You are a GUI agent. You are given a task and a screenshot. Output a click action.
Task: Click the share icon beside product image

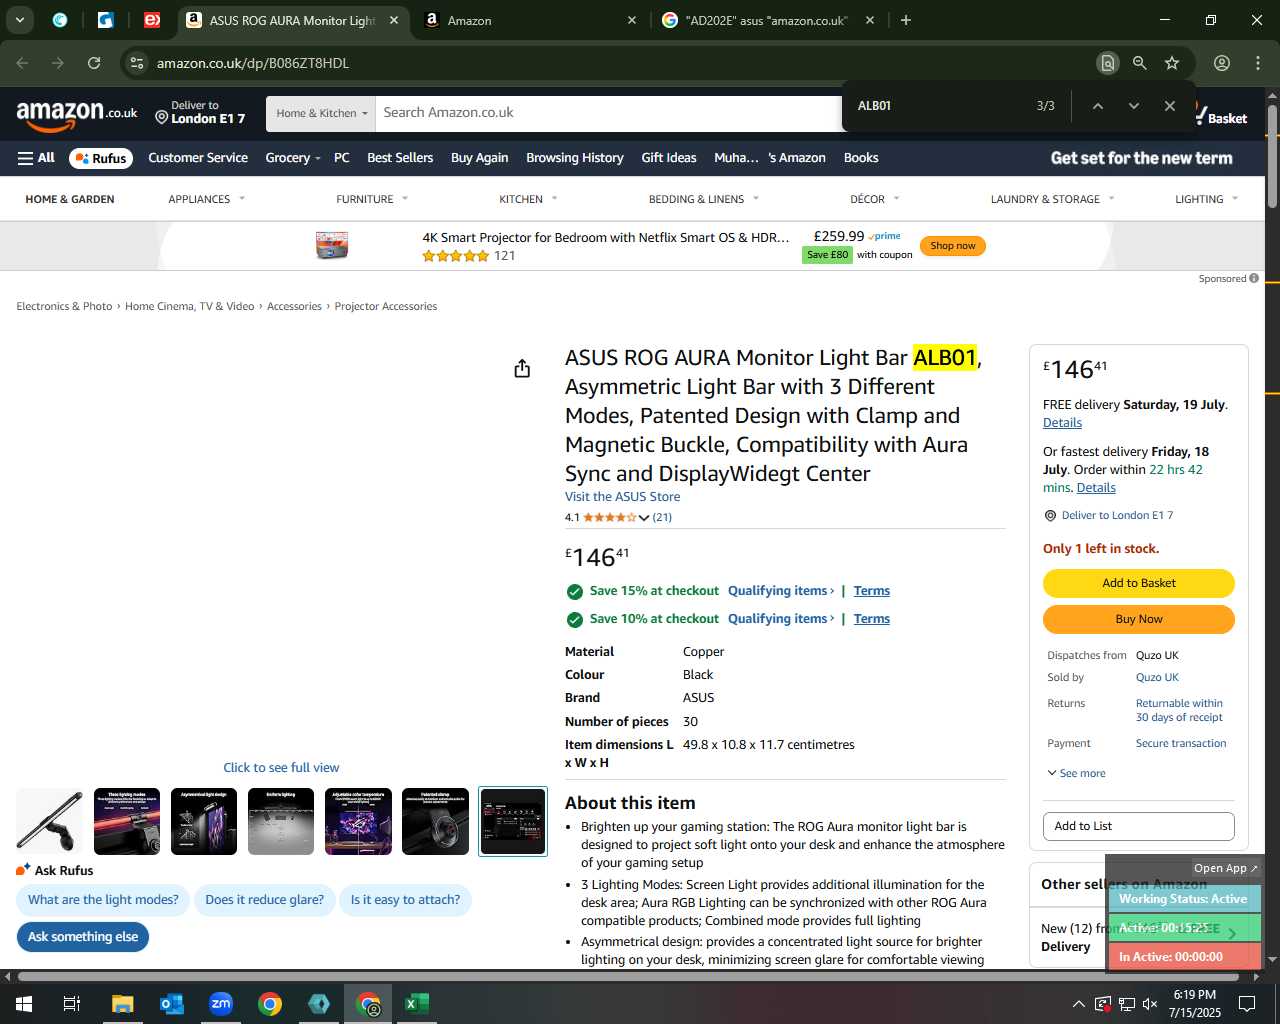[522, 369]
